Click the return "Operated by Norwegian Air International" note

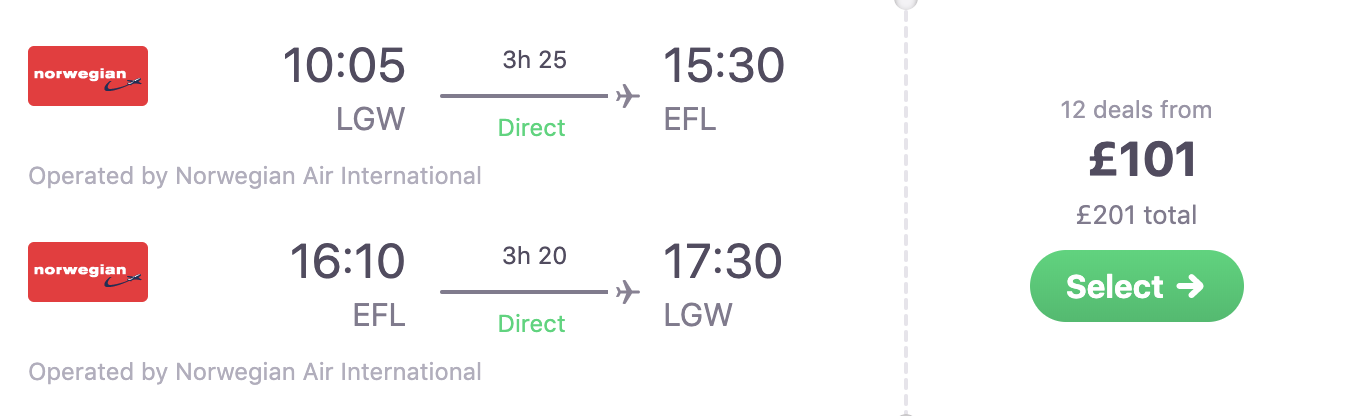(x=255, y=373)
